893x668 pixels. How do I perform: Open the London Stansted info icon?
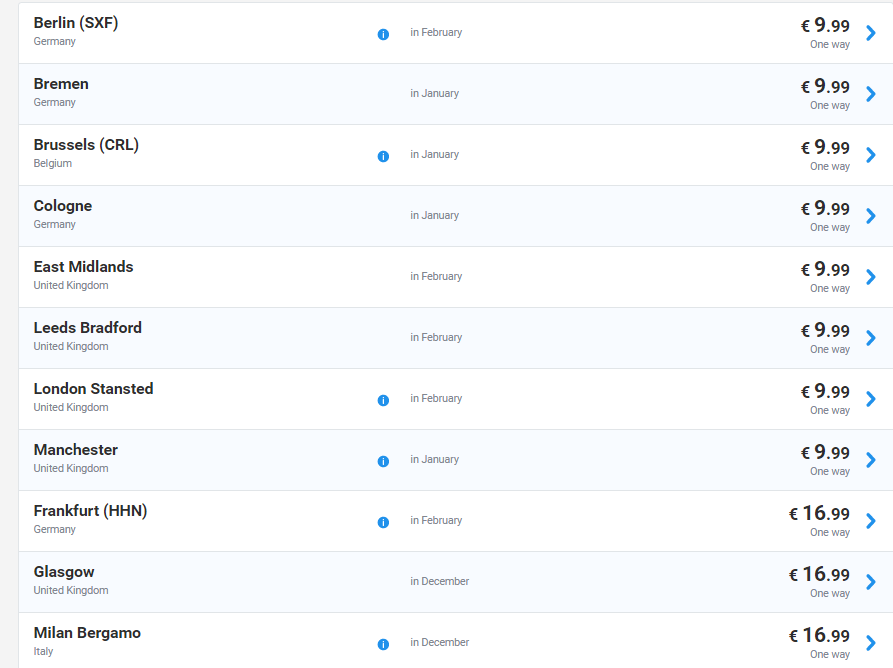(383, 400)
